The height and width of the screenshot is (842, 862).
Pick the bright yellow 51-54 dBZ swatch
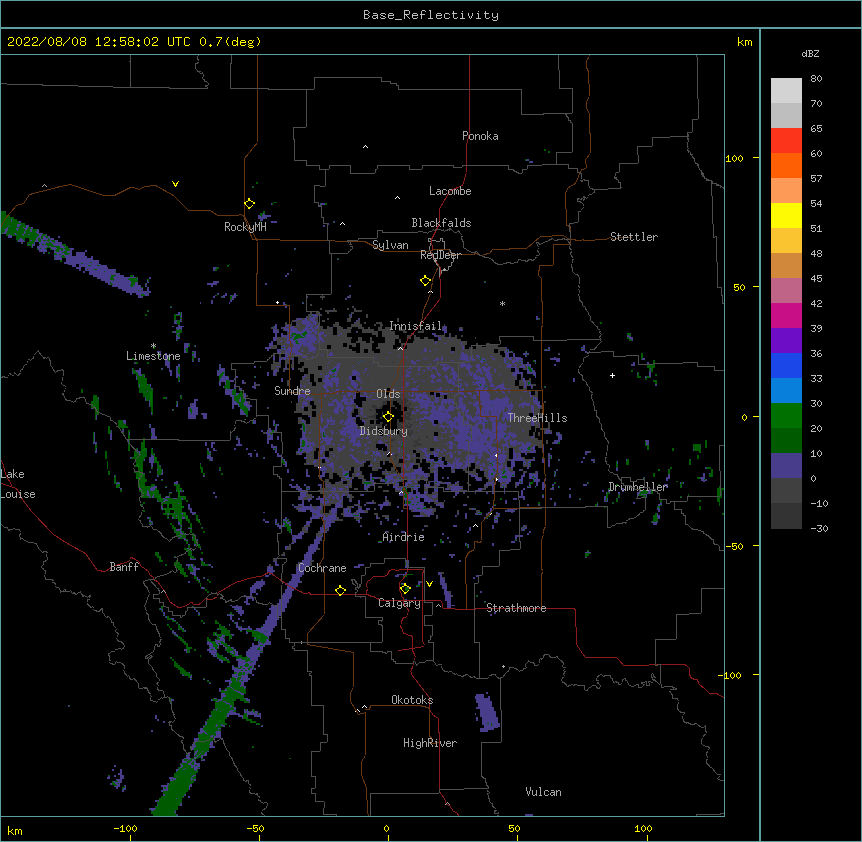click(786, 215)
